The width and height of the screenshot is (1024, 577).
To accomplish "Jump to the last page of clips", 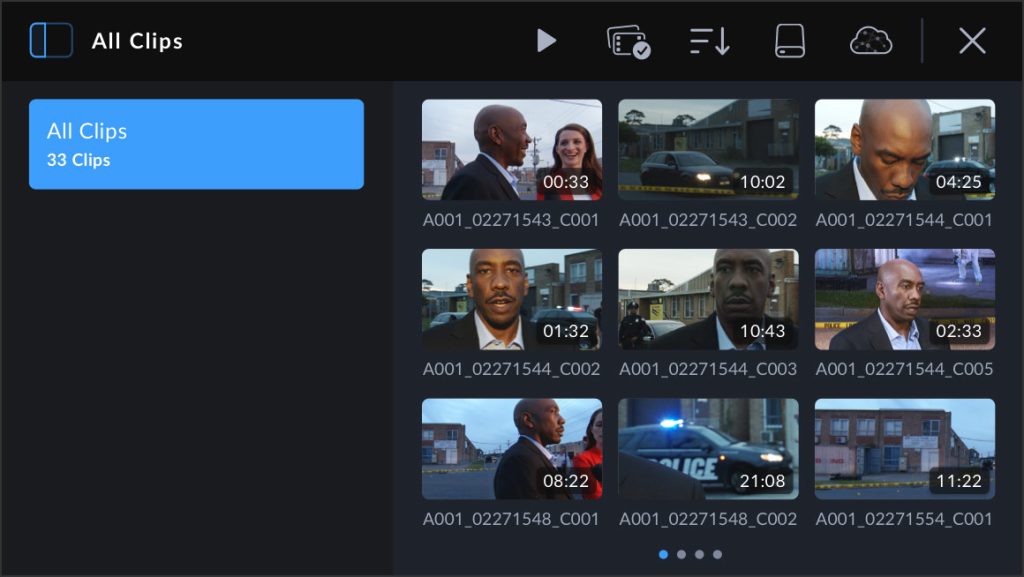I will (719, 553).
